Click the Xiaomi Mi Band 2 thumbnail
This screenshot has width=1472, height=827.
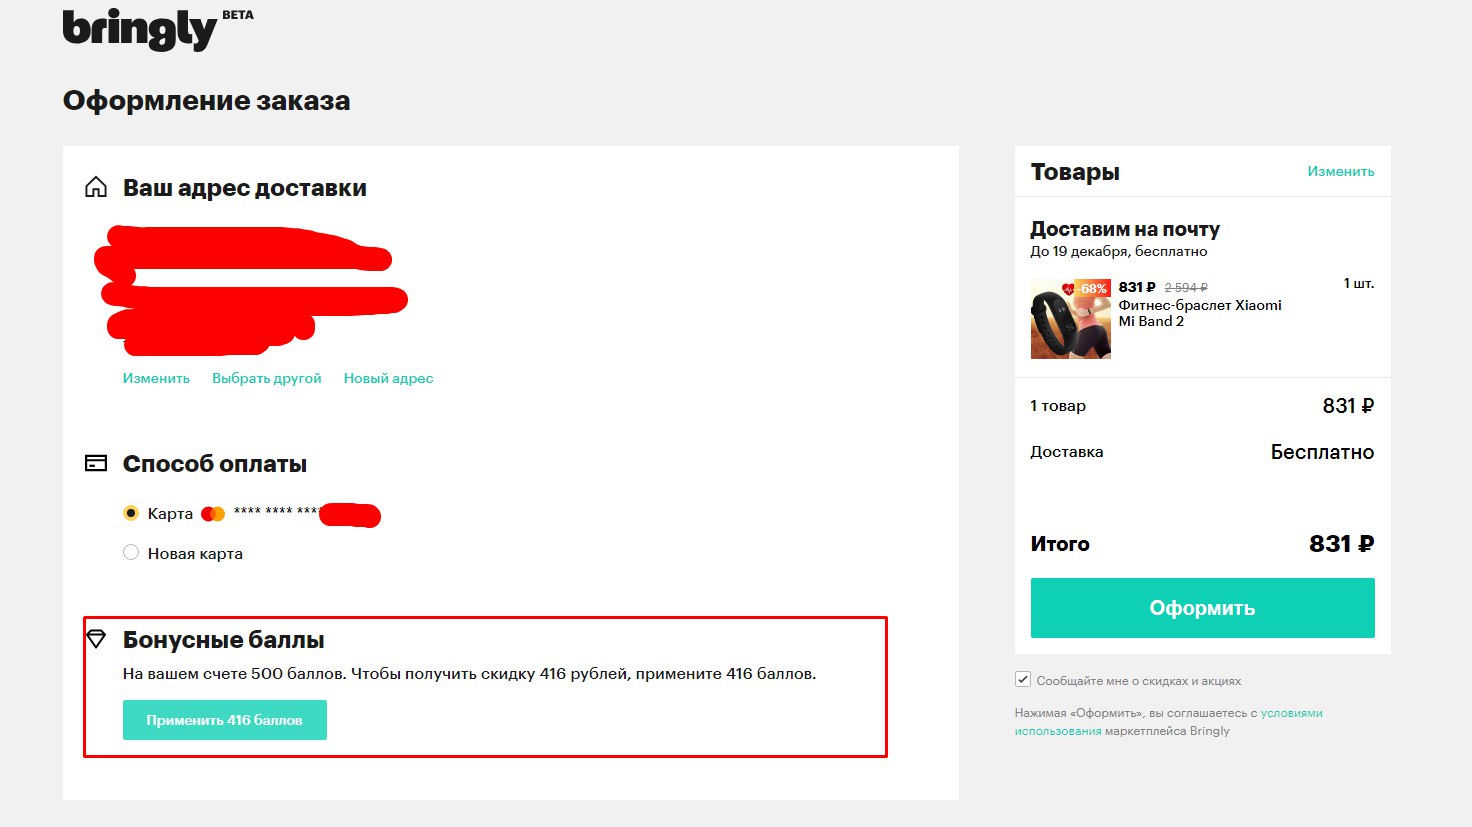coord(1070,319)
